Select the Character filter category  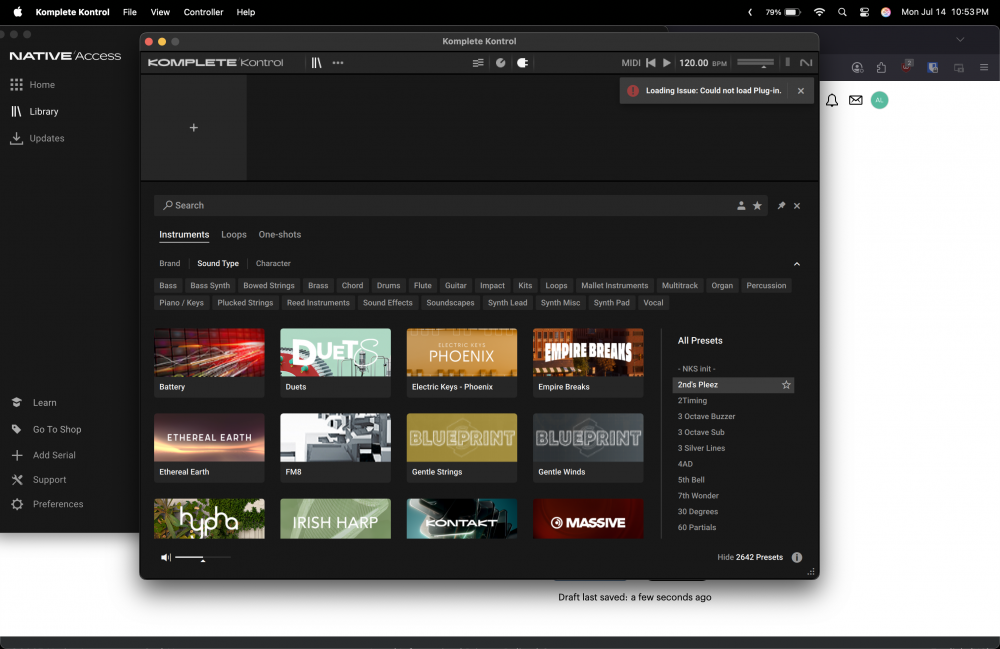pyautogui.click(x=273, y=263)
